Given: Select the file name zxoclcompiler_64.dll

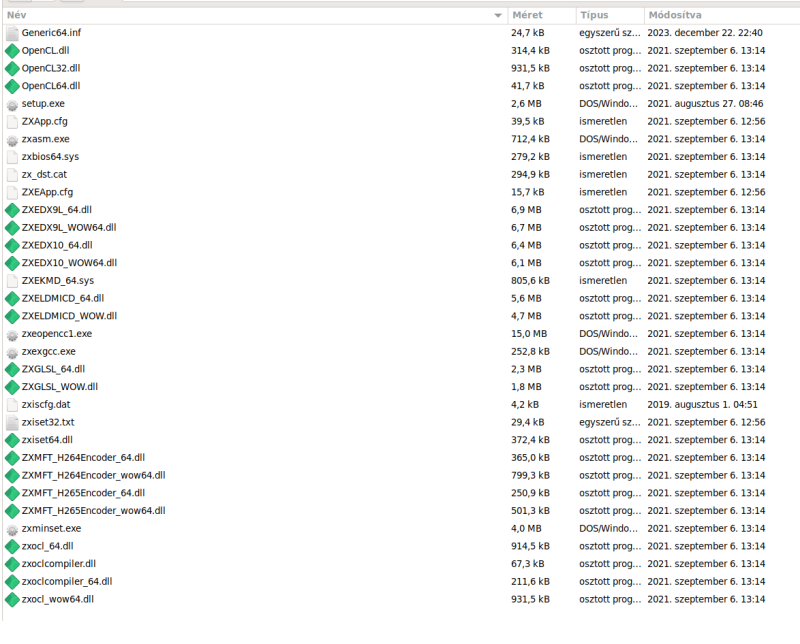Looking at the screenshot, I should point(67,582).
